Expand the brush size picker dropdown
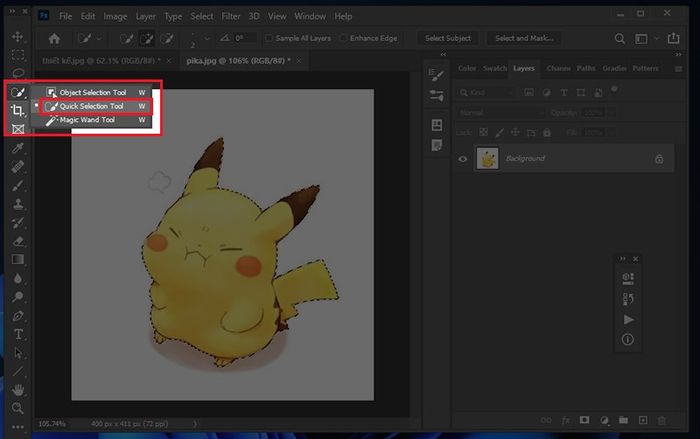Image resolution: width=700 pixels, height=439 pixels. coord(207,39)
